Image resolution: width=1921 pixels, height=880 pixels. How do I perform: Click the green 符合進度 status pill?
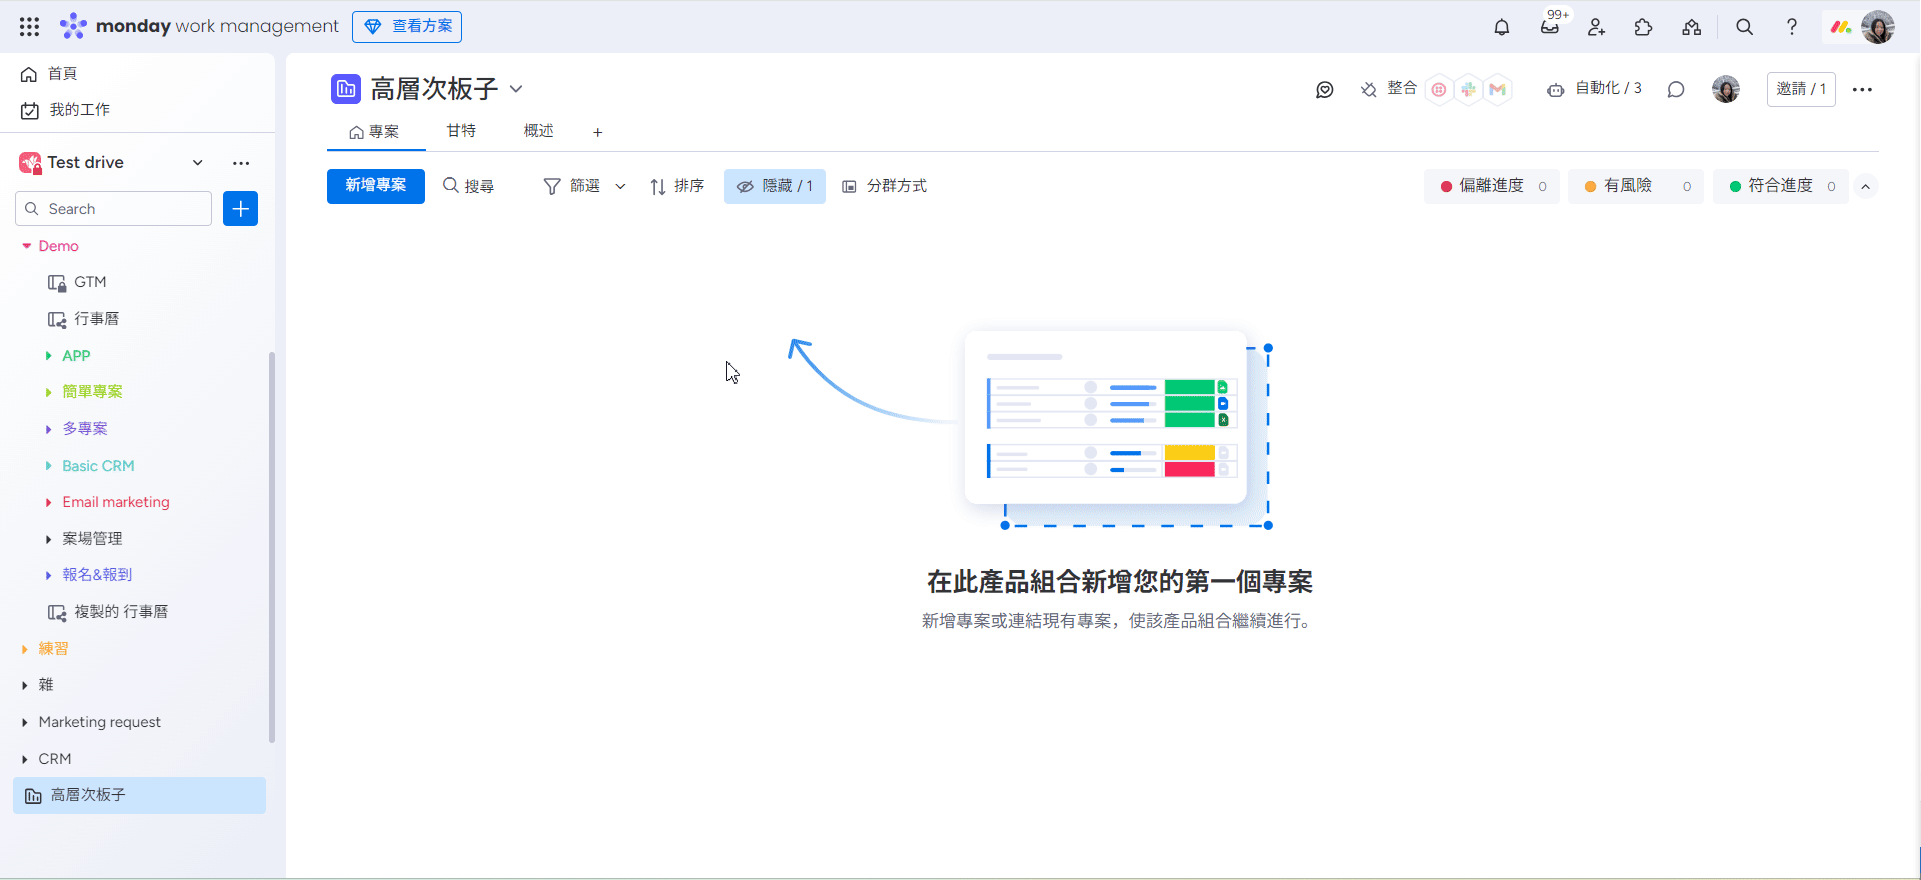(1781, 186)
